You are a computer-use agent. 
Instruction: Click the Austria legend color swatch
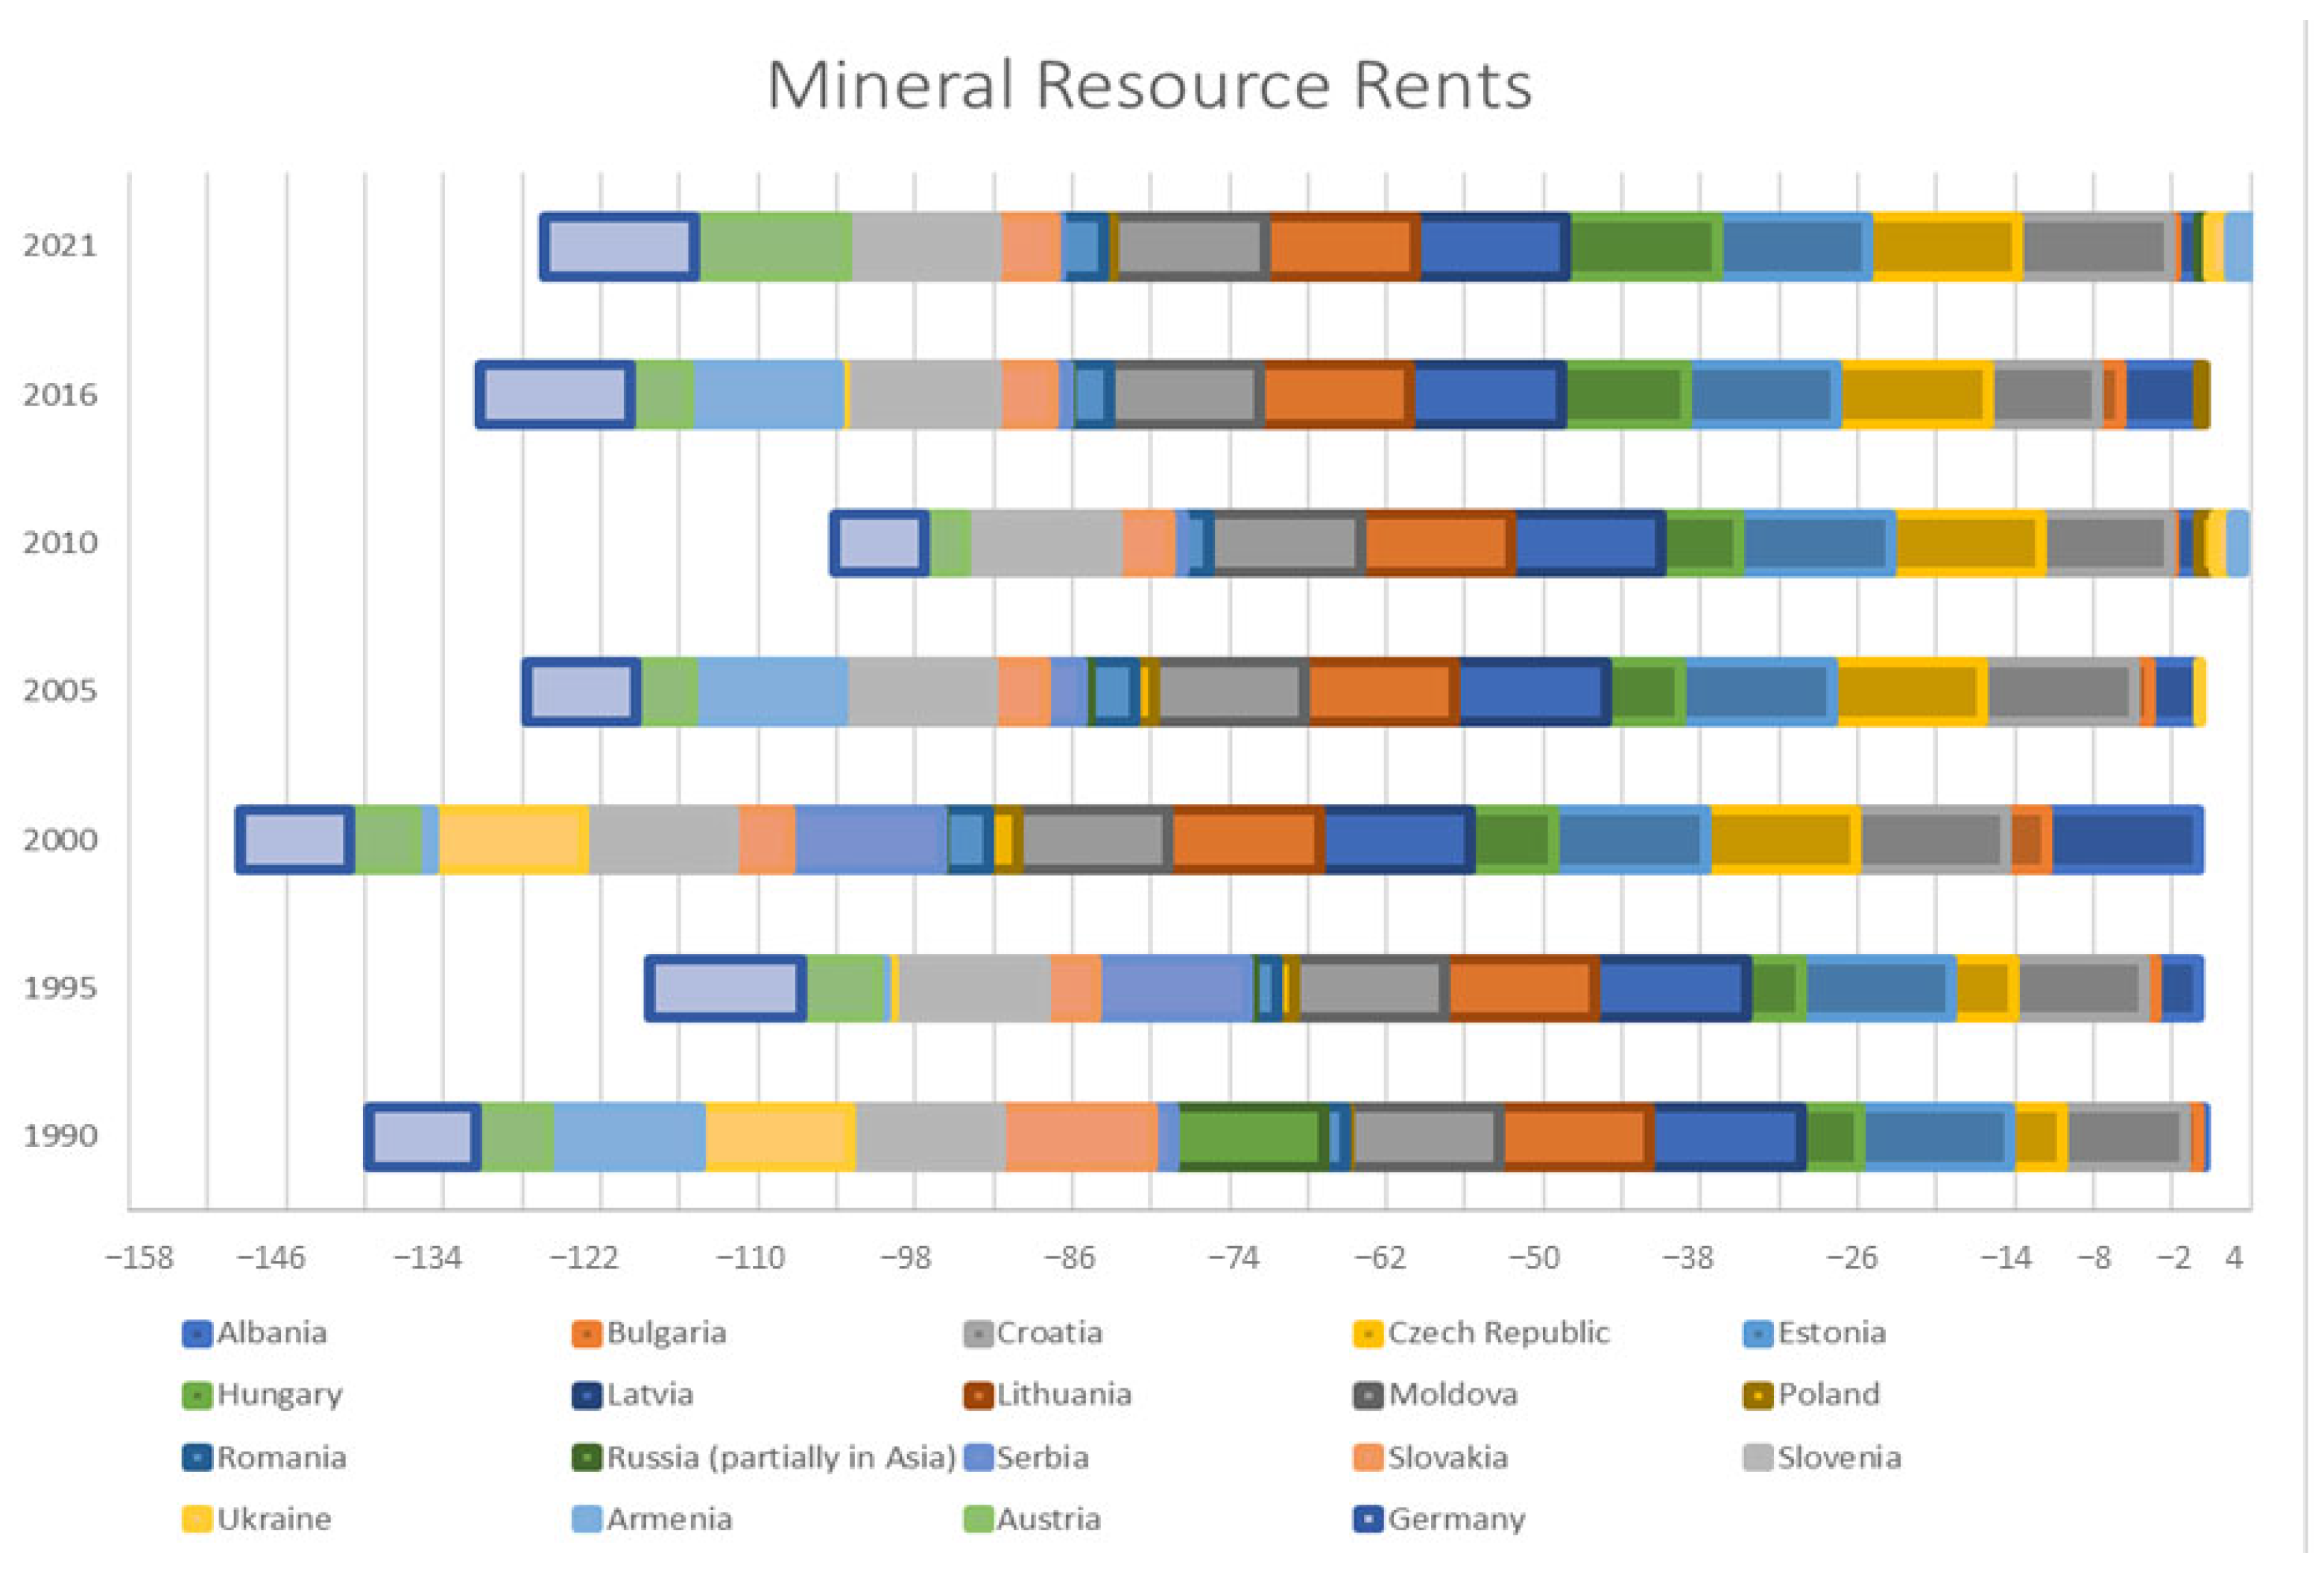979,1519
